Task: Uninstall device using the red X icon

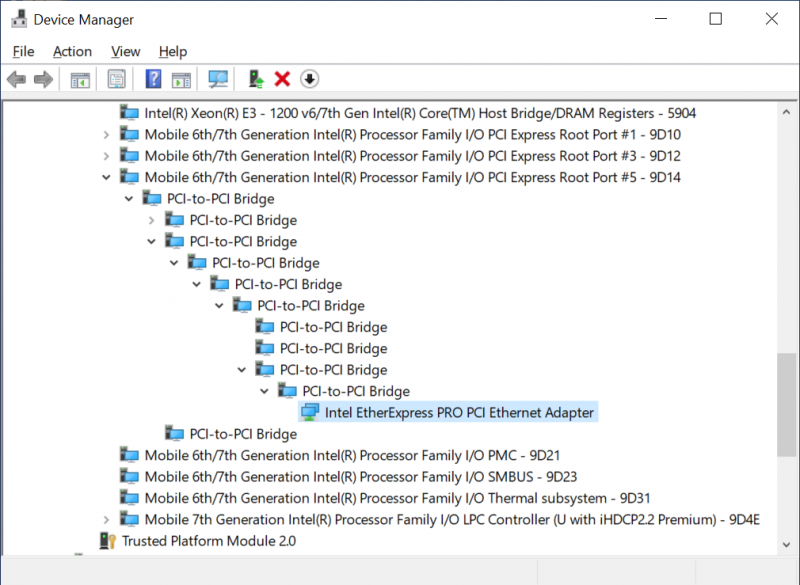Action: tap(282, 79)
